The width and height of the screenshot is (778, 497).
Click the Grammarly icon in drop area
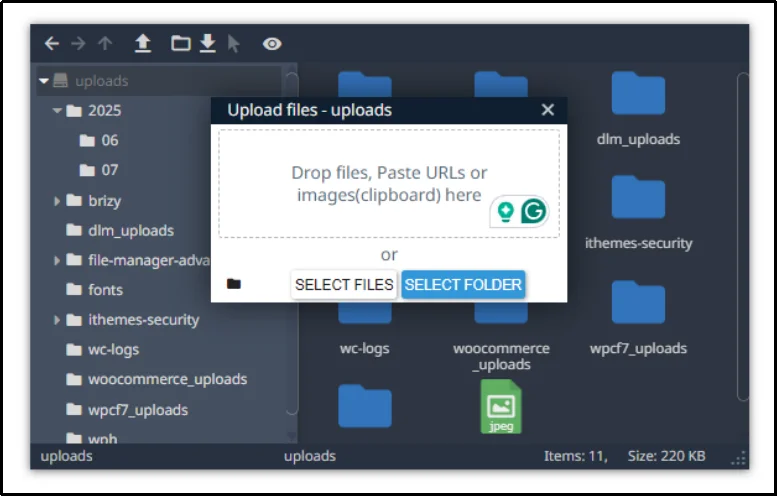(x=535, y=211)
